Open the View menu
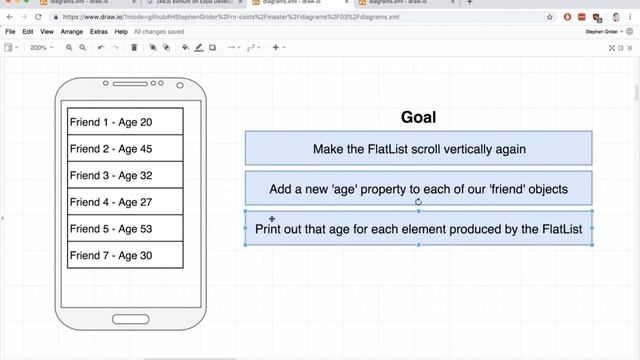The height and width of the screenshot is (360, 640). pyautogui.click(x=47, y=31)
